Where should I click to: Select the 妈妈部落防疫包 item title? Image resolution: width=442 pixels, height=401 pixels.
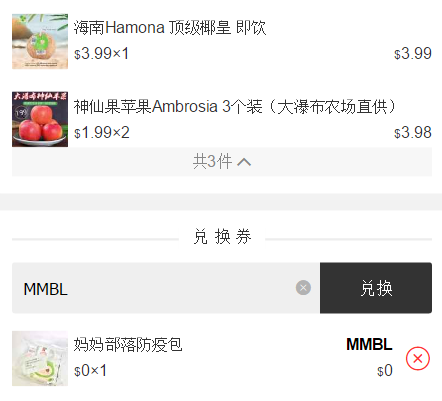pyautogui.click(x=128, y=345)
